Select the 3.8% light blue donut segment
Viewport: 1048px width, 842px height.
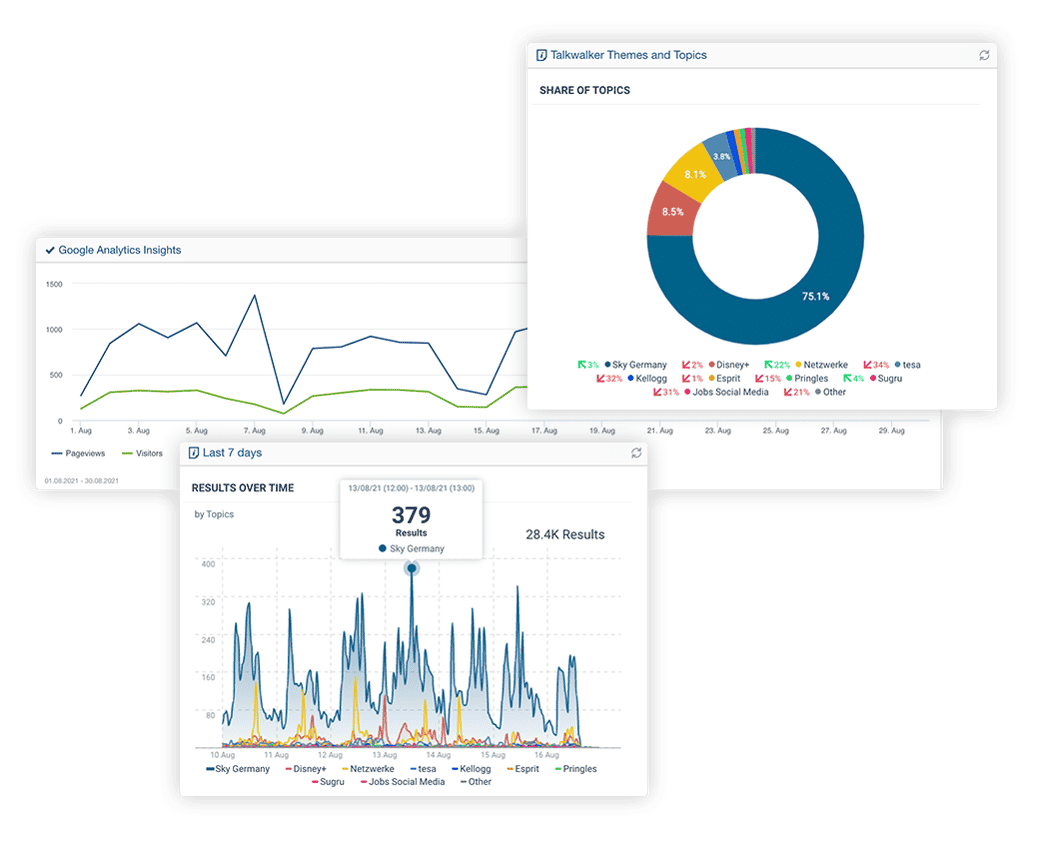coord(721,157)
